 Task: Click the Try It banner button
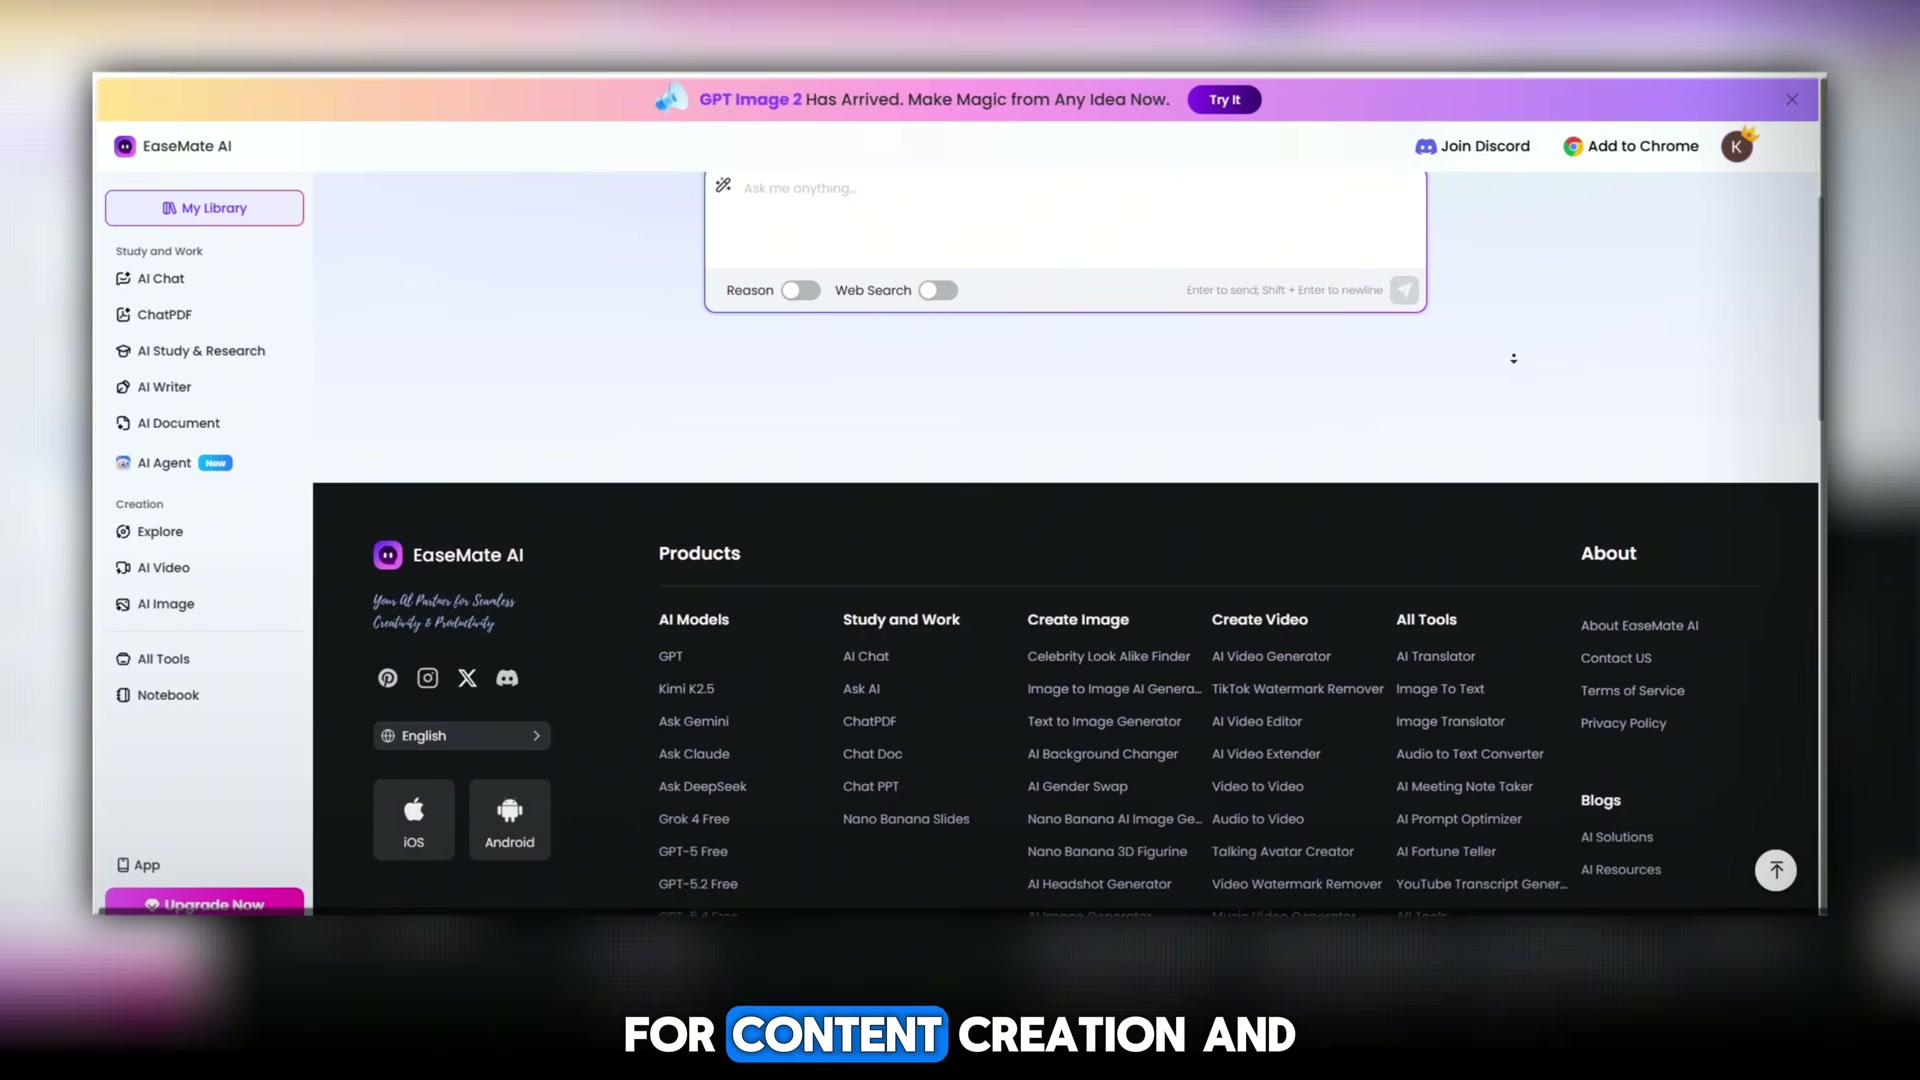point(1224,100)
